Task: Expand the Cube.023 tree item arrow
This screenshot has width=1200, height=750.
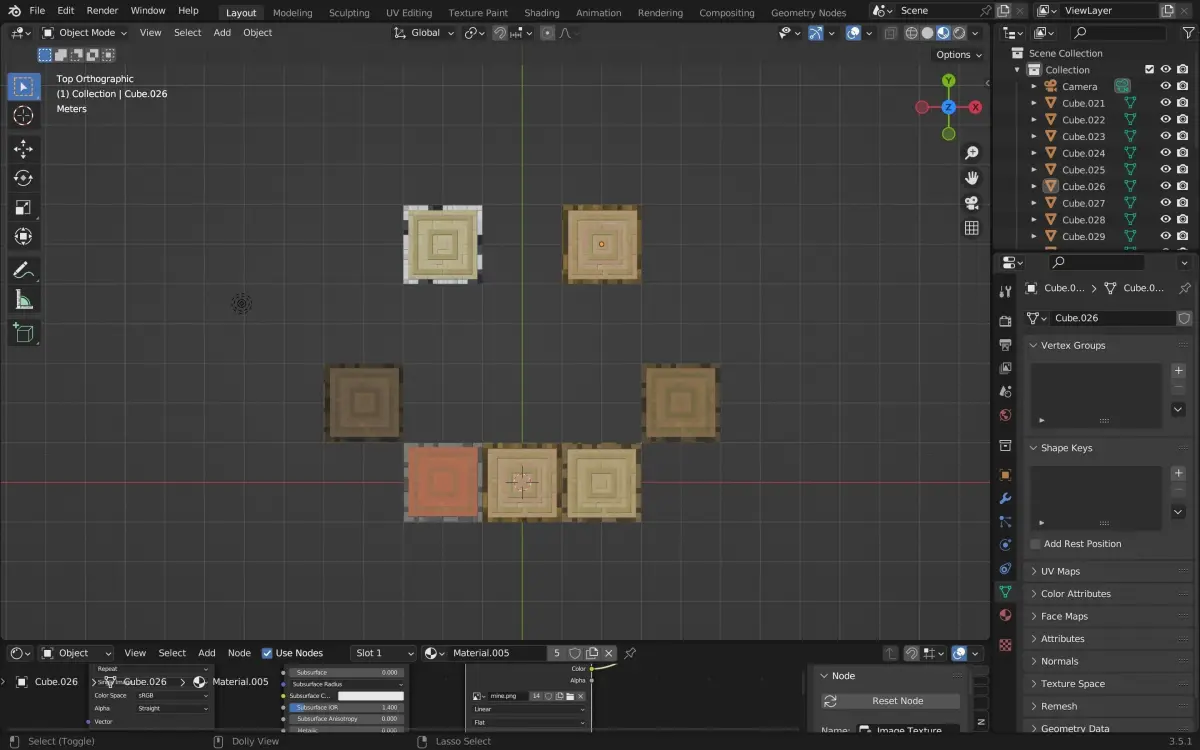Action: pyautogui.click(x=1034, y=136)
